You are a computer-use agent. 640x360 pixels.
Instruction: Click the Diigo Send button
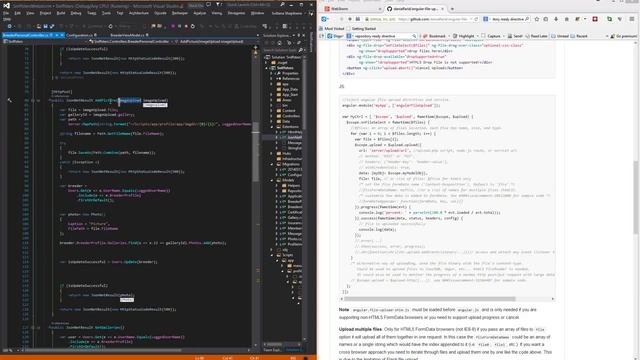point(515,36)
